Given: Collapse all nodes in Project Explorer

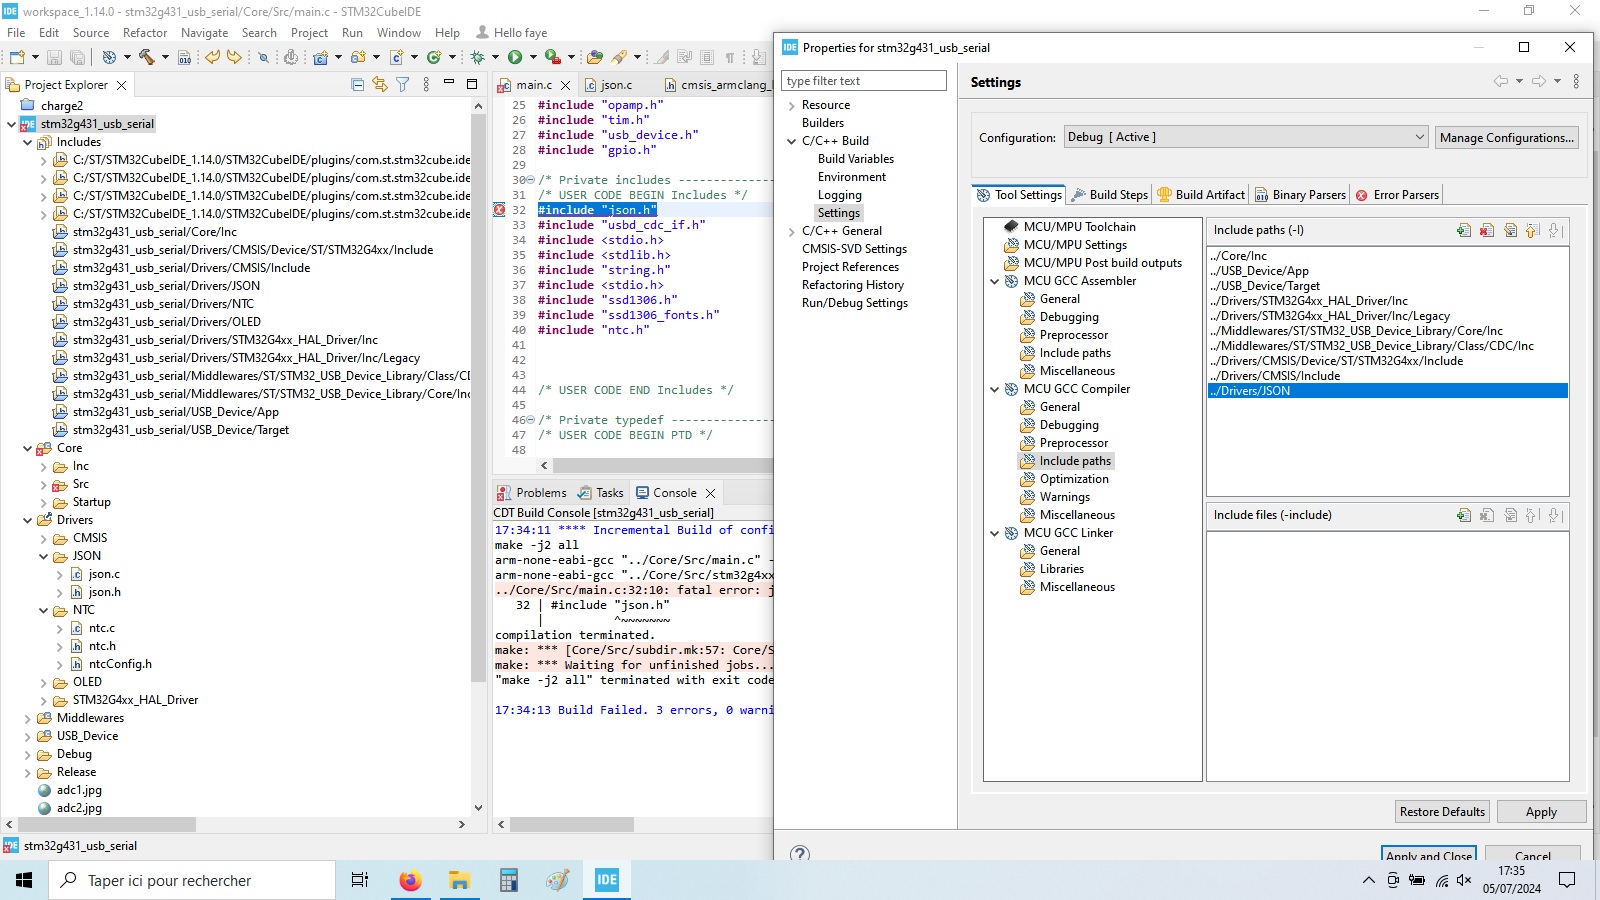Looking at the screenshot, I should click(x=357, y=84).
